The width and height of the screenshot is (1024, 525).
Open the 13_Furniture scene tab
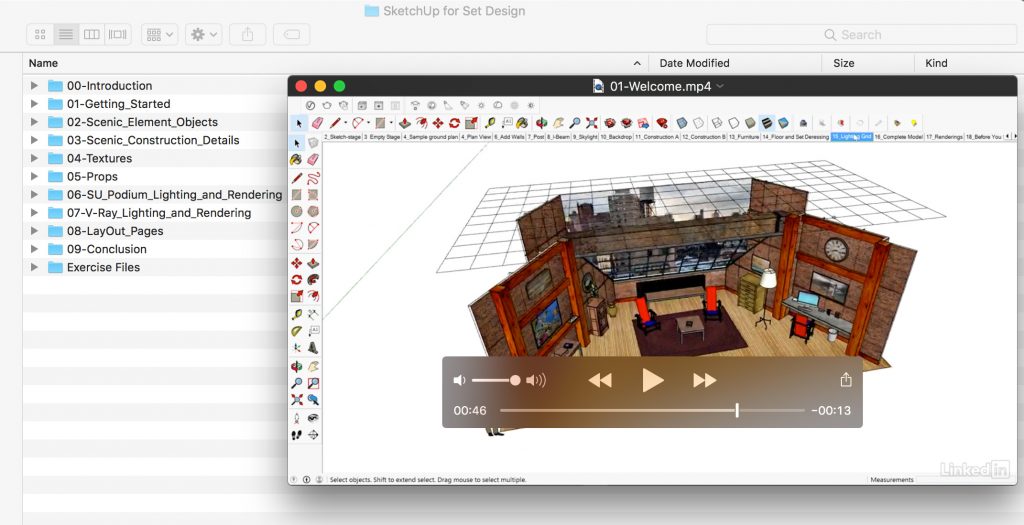point(744,137)
